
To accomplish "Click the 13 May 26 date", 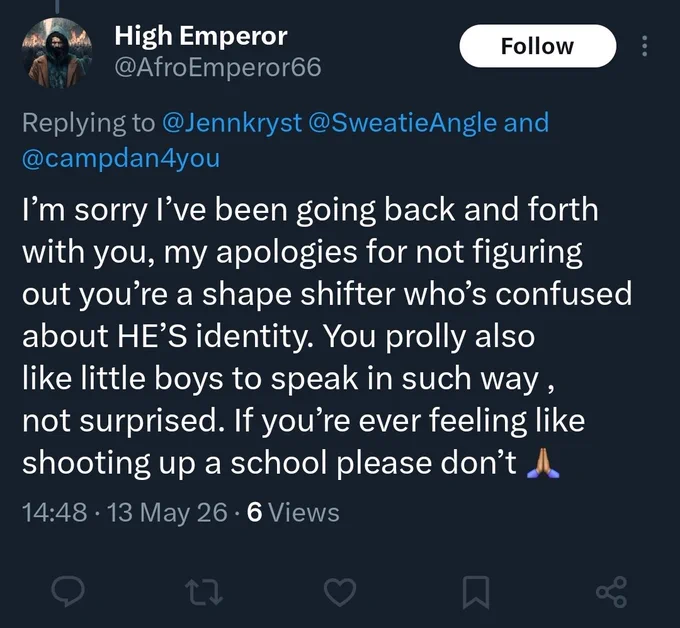I will [x=167, y=512].
